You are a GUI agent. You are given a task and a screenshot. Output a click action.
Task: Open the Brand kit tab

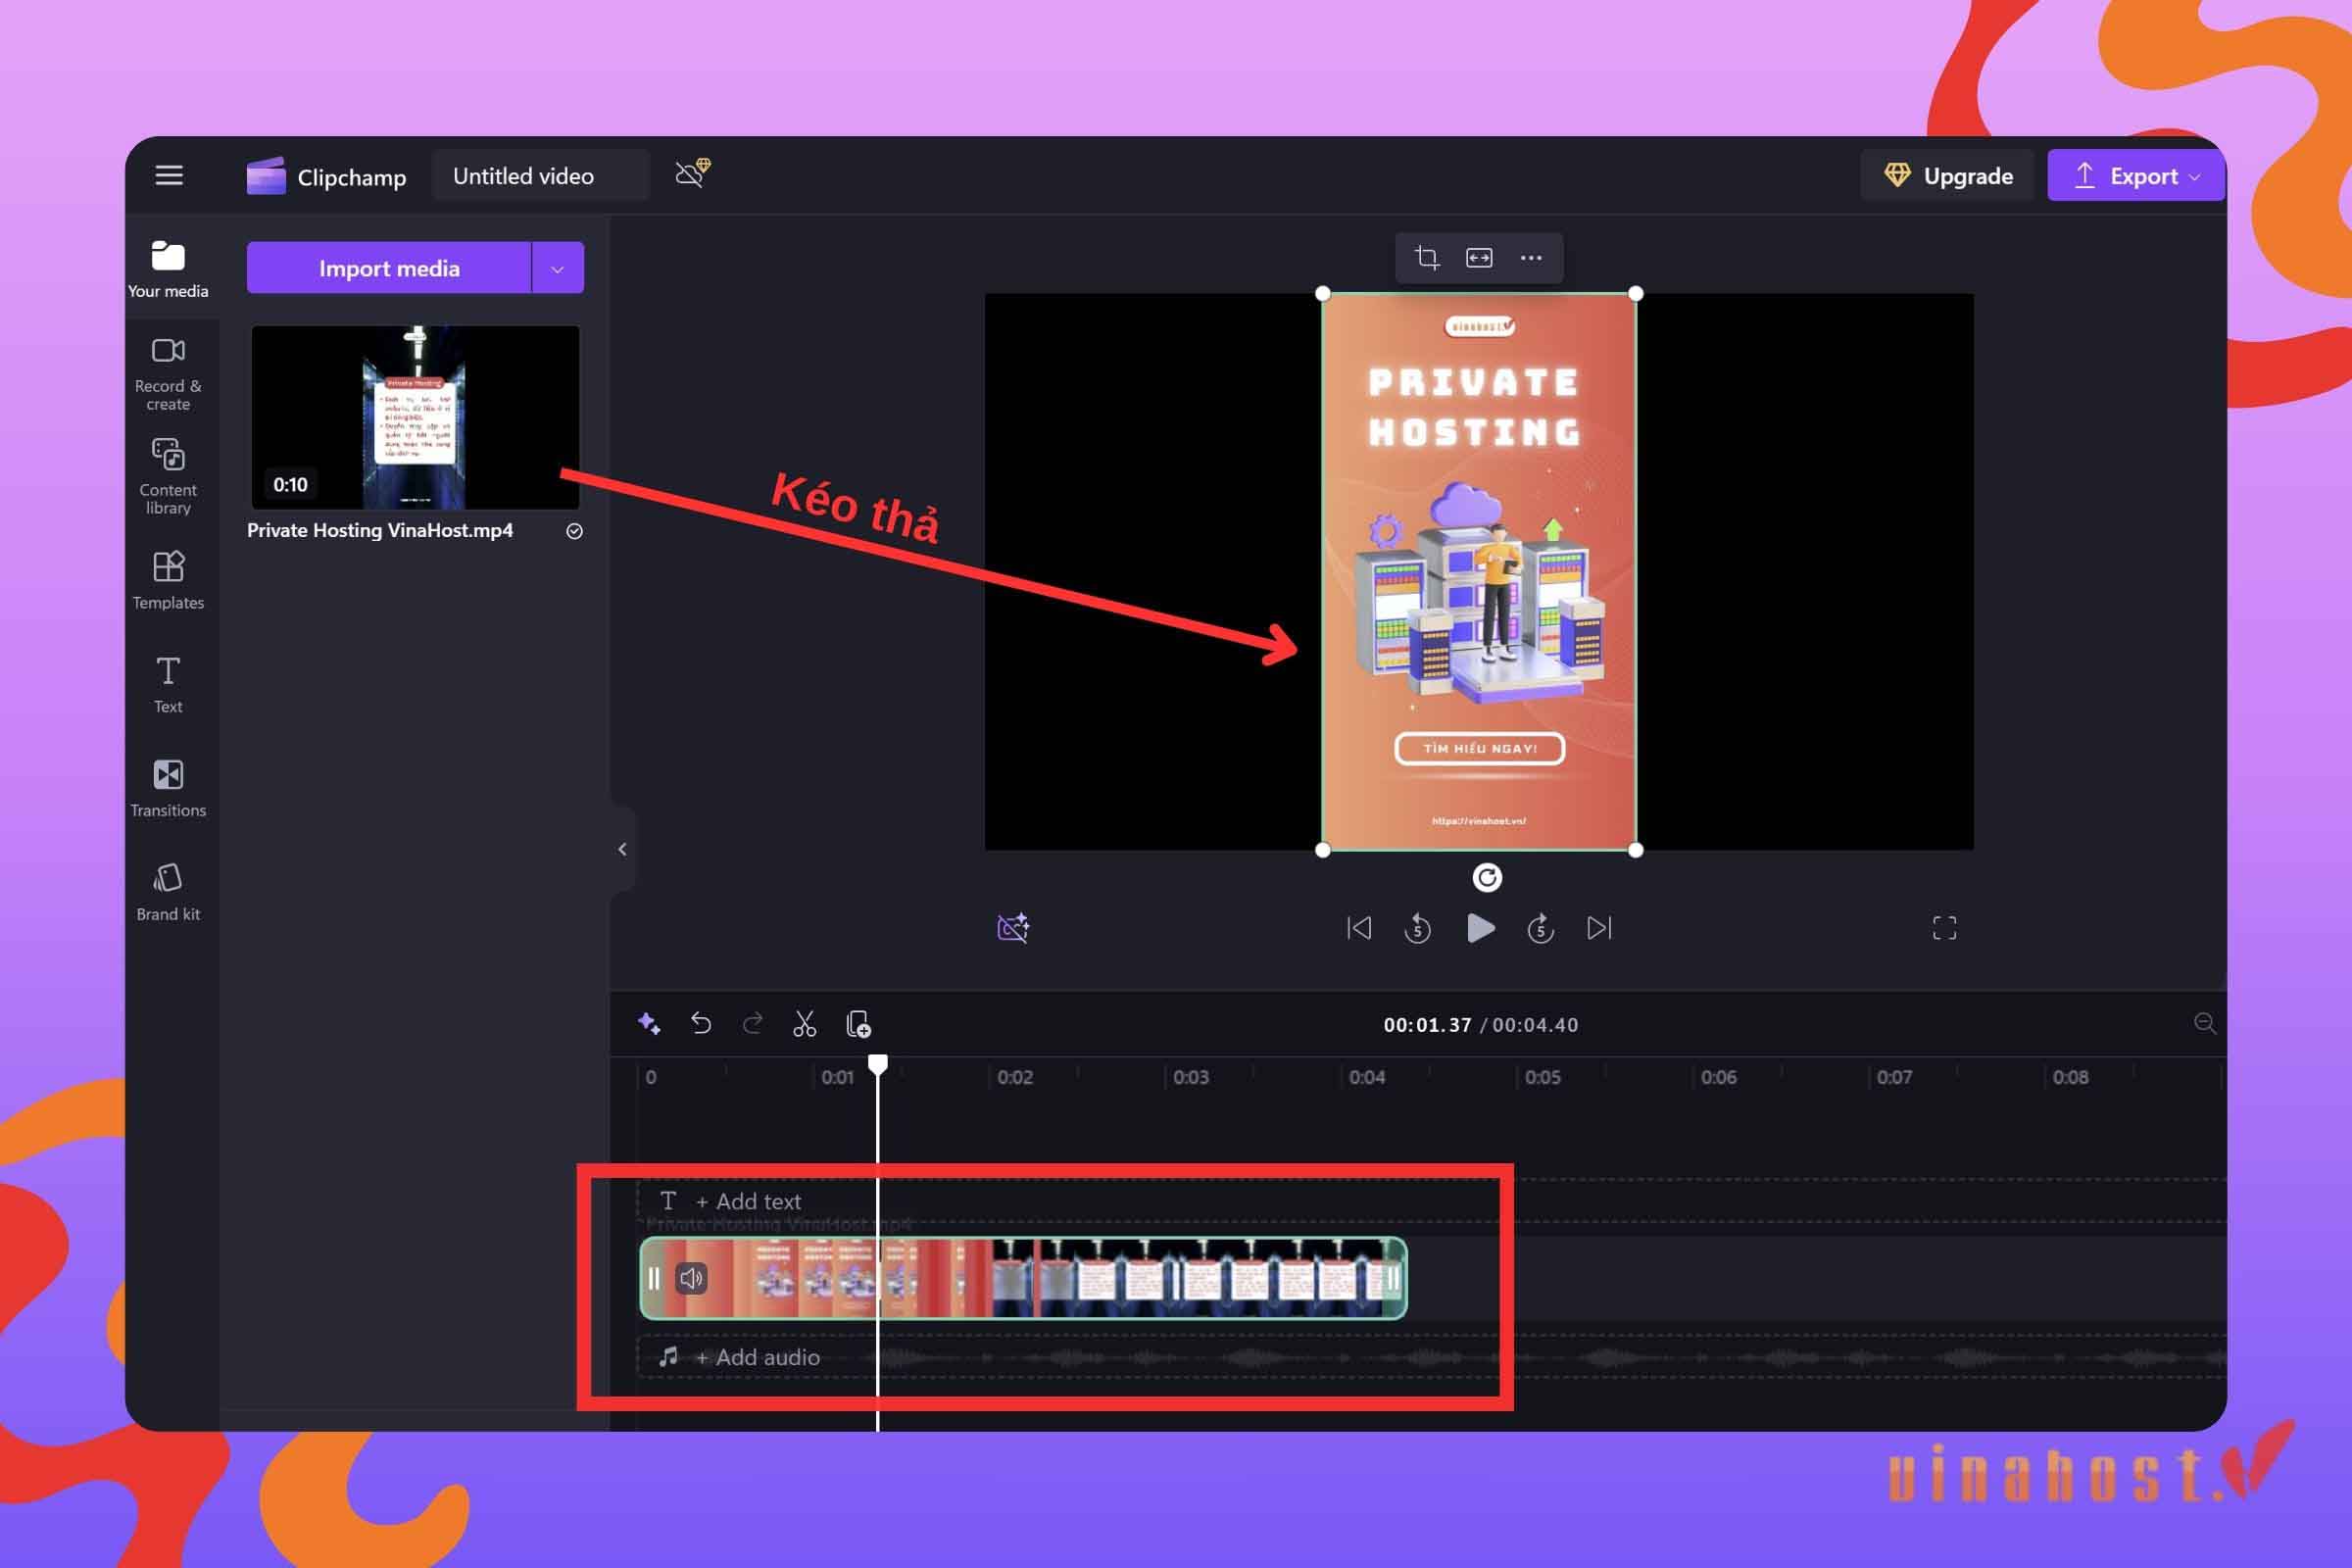point(168,893)
